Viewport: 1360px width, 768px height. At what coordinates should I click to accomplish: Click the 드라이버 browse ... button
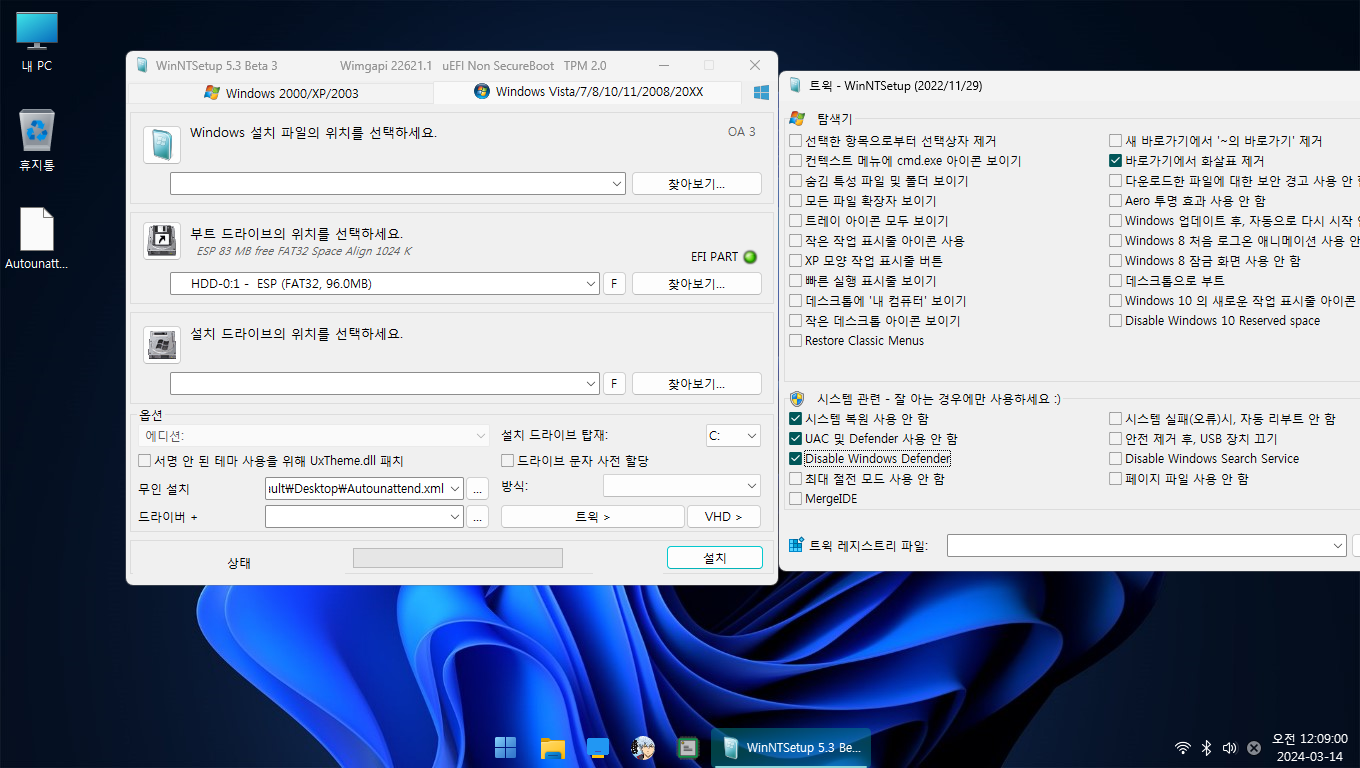[x=477, y=517]
